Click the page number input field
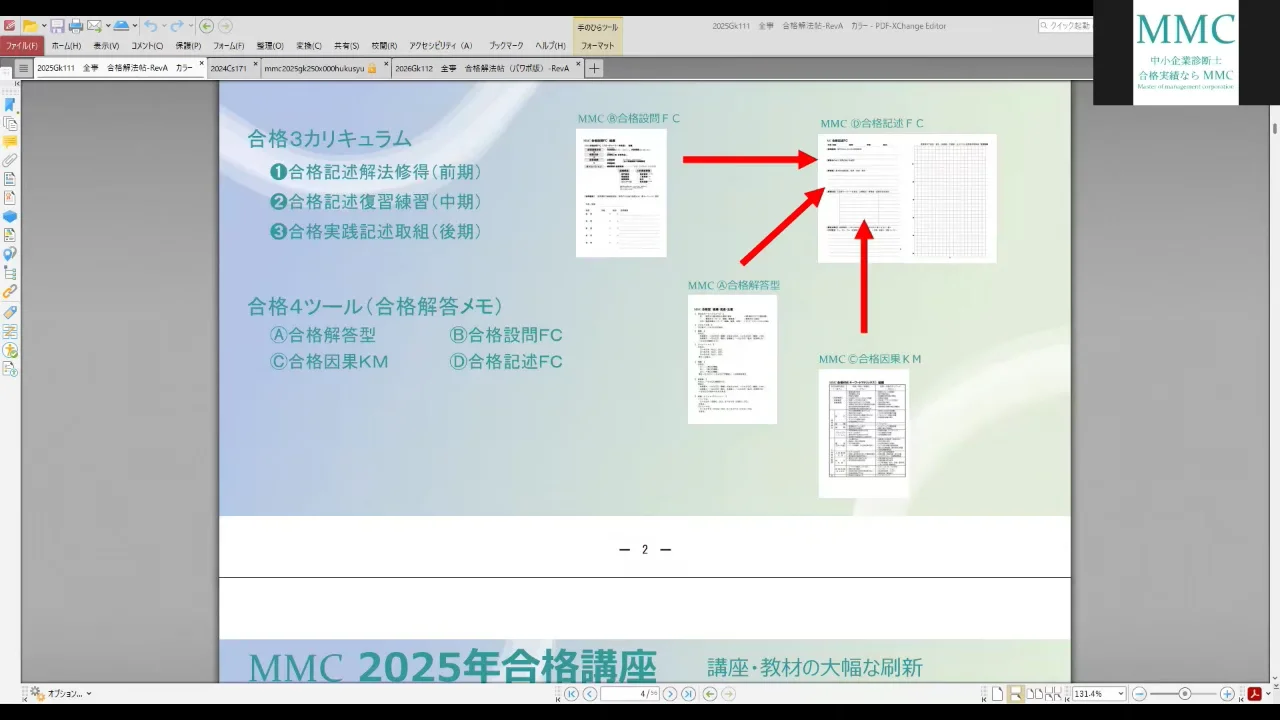The height and width of the screenshot is (720, 1280). coord(629,694)
